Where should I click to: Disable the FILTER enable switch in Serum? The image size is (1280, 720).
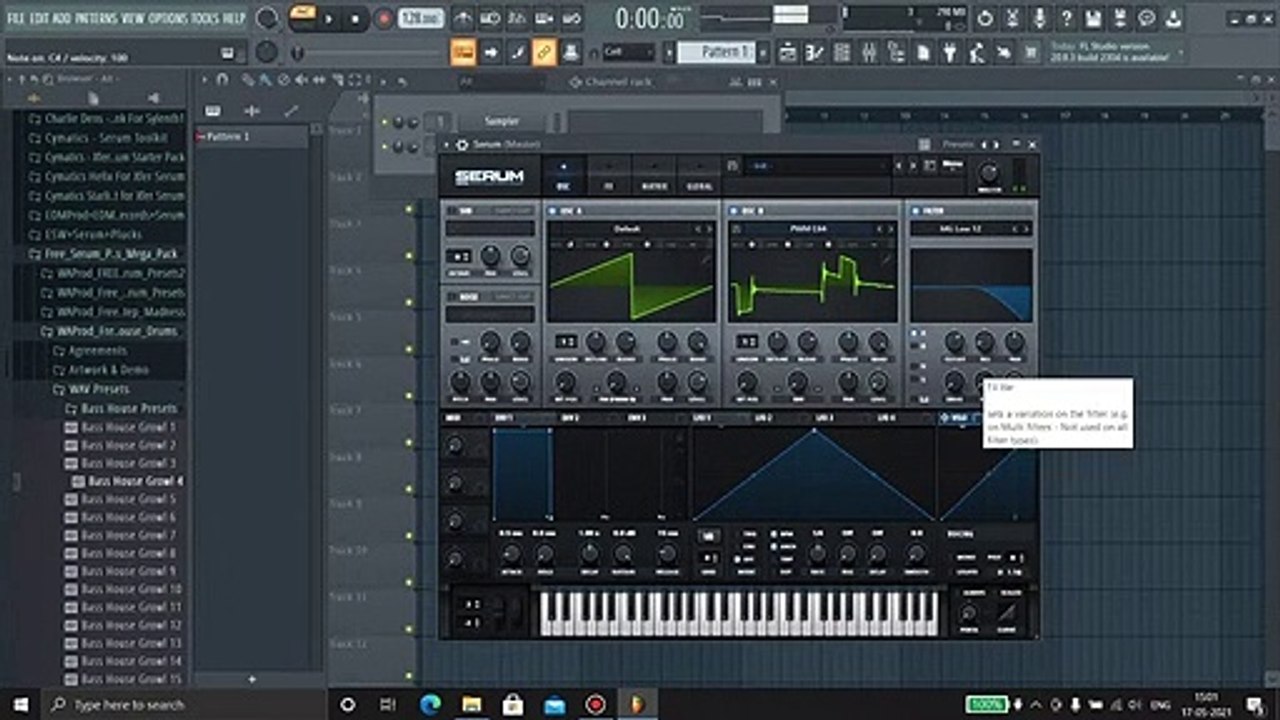click(x=914, y=211)
